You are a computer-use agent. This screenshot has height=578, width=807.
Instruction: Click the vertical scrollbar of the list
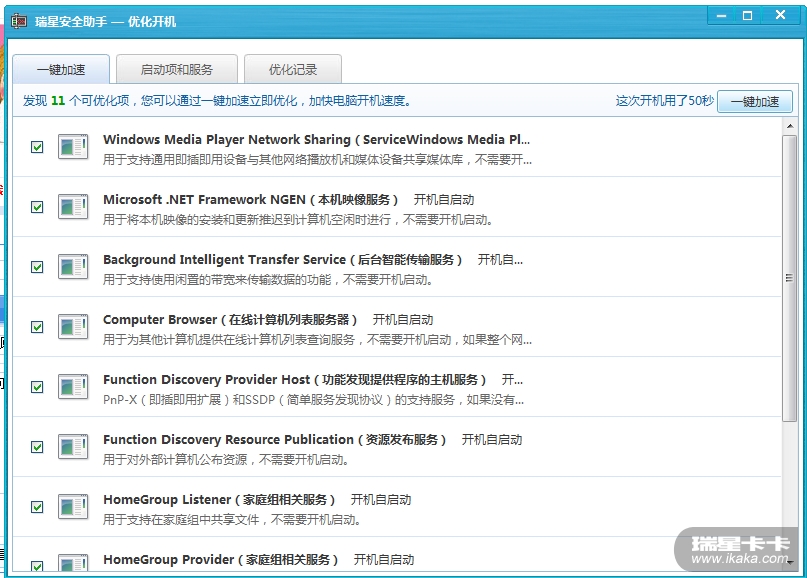click(790, 280)
